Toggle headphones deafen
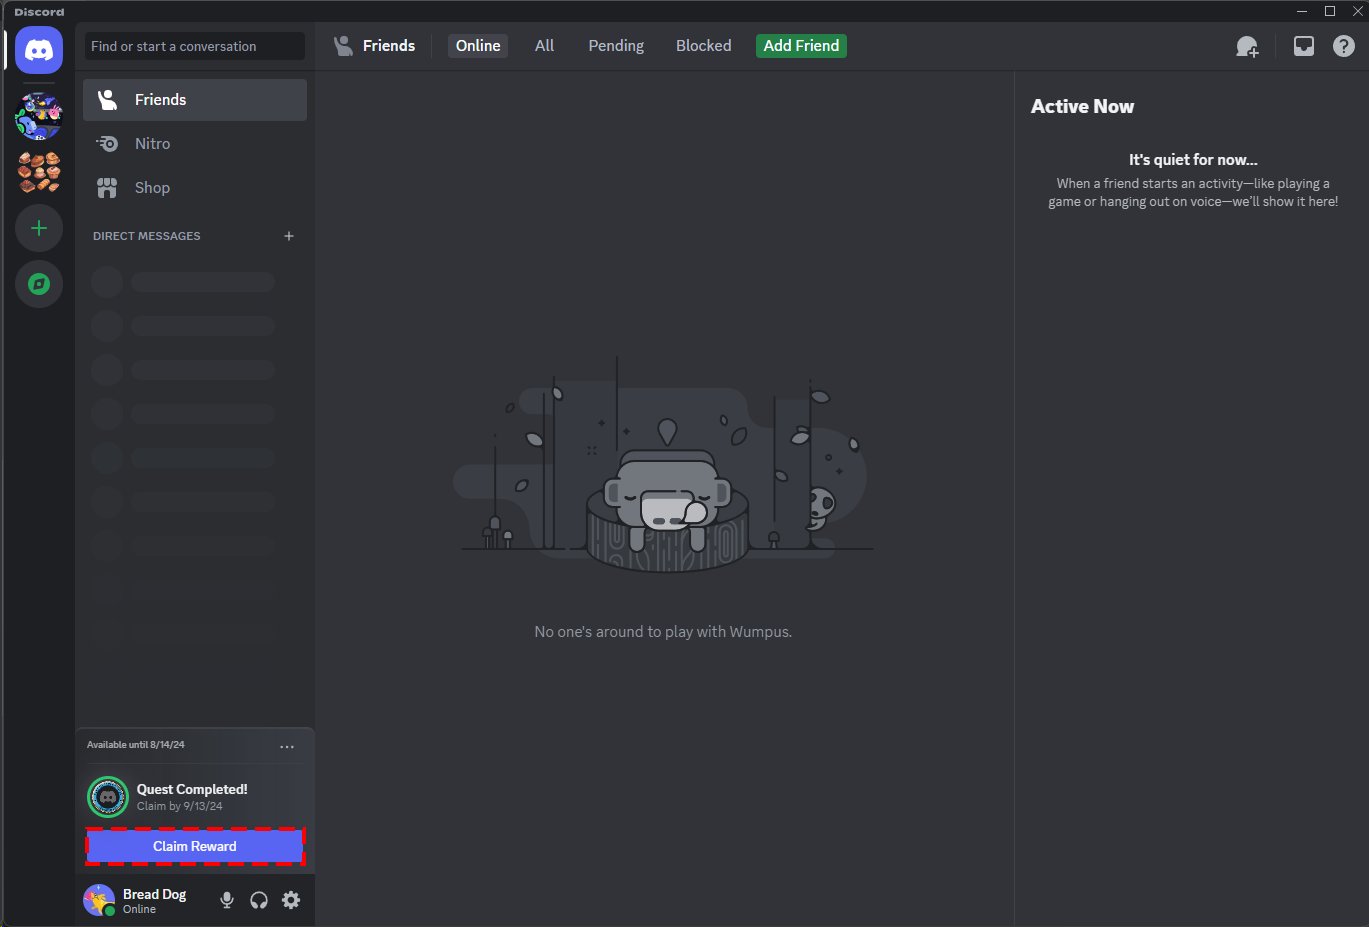This screenshot has height=927, width=1369. 259,900
